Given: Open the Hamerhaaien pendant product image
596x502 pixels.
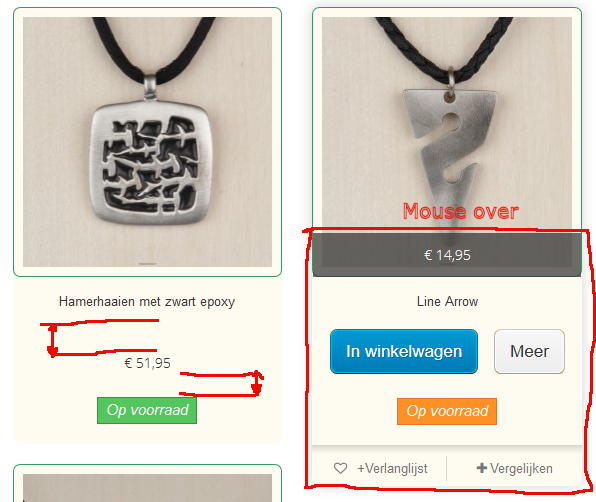Looking at the screenshot, I should click(147, 142).
